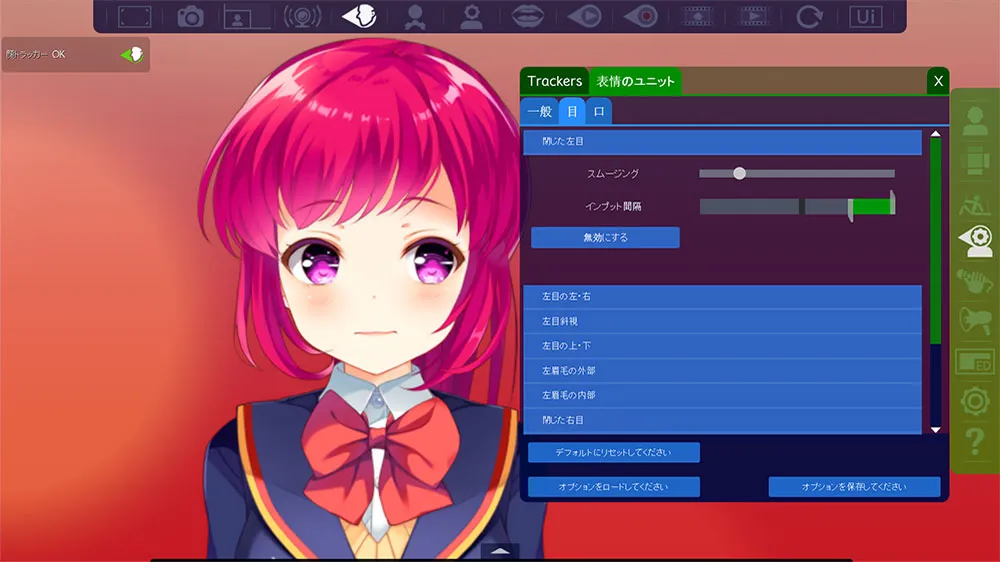Collapse the 閉じた左目 section header
This screenshot has width=1000, height=562.
722,143
